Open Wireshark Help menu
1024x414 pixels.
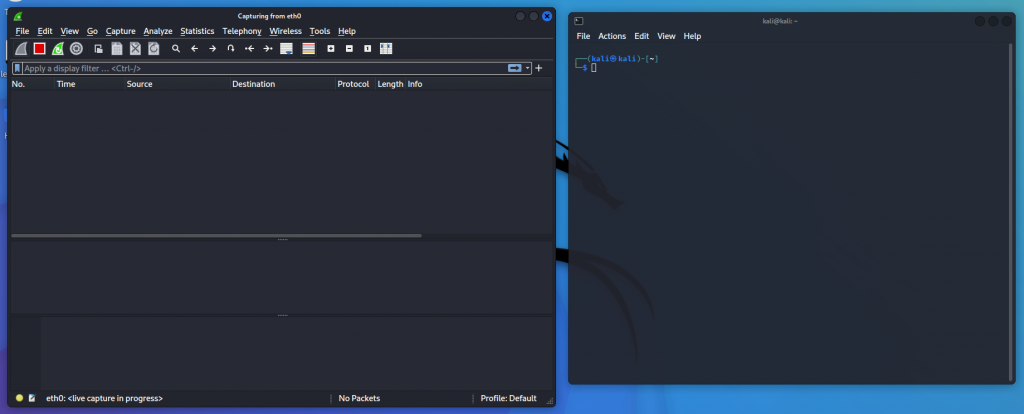point(347,31)
